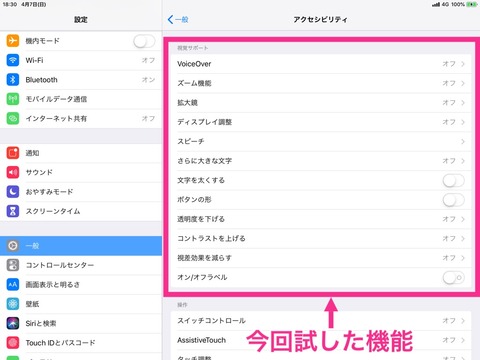The height and width of the screenshot is (360, 480).
Task: Tap the コントロールセンター icon
Action: (13, 265)
